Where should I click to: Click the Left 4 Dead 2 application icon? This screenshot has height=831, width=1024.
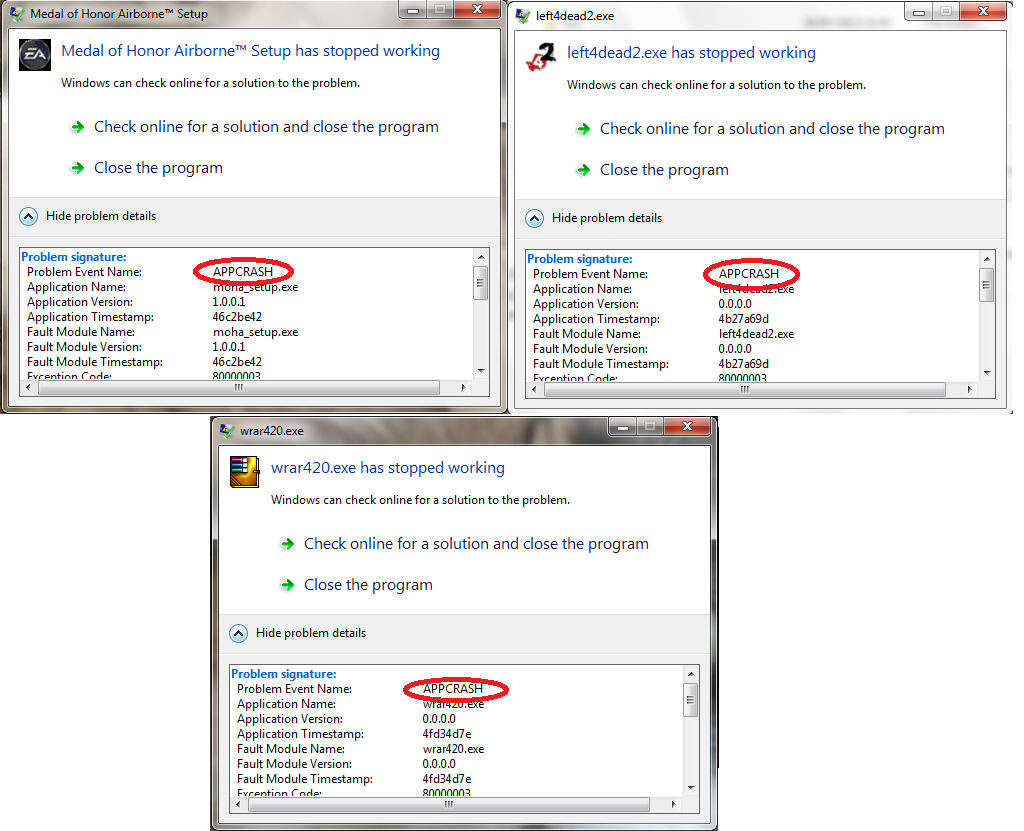(541, 57)
